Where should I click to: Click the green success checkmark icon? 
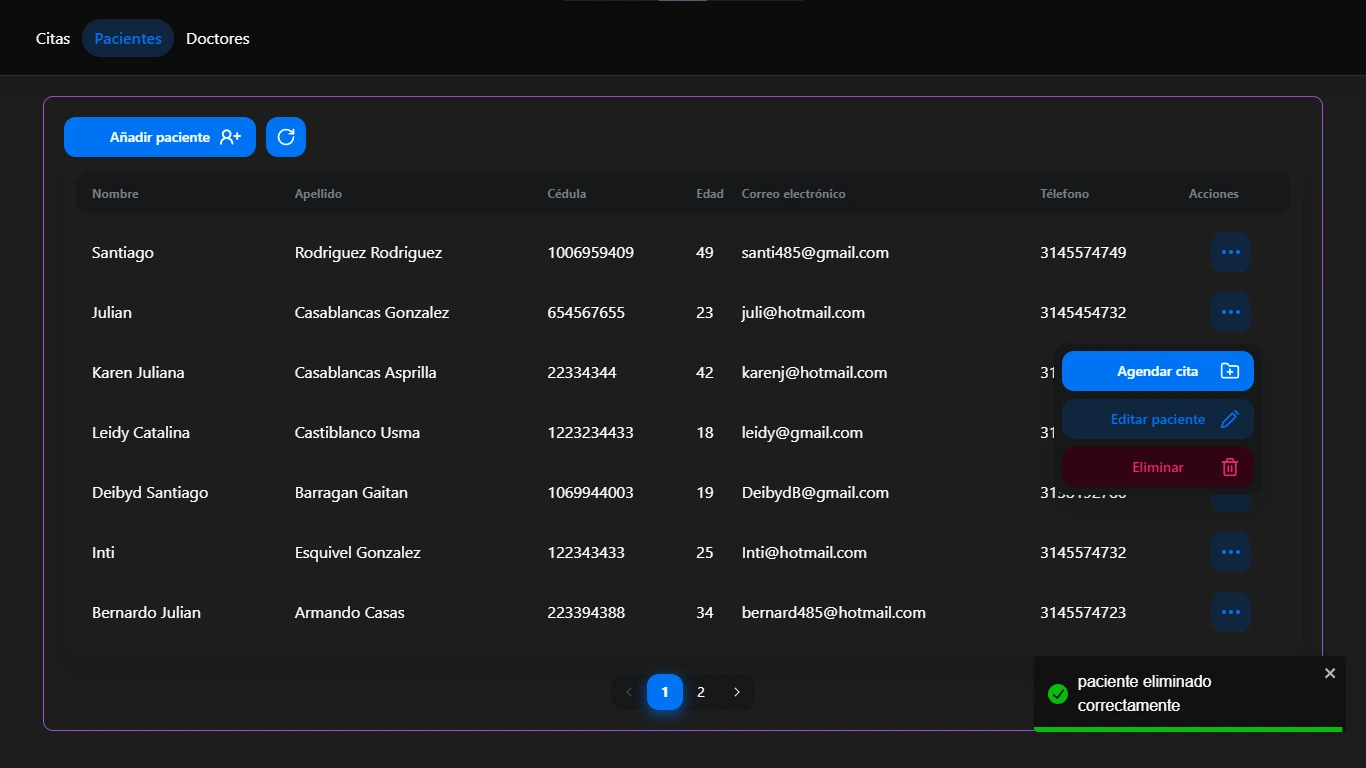[x=1057, y=693]
